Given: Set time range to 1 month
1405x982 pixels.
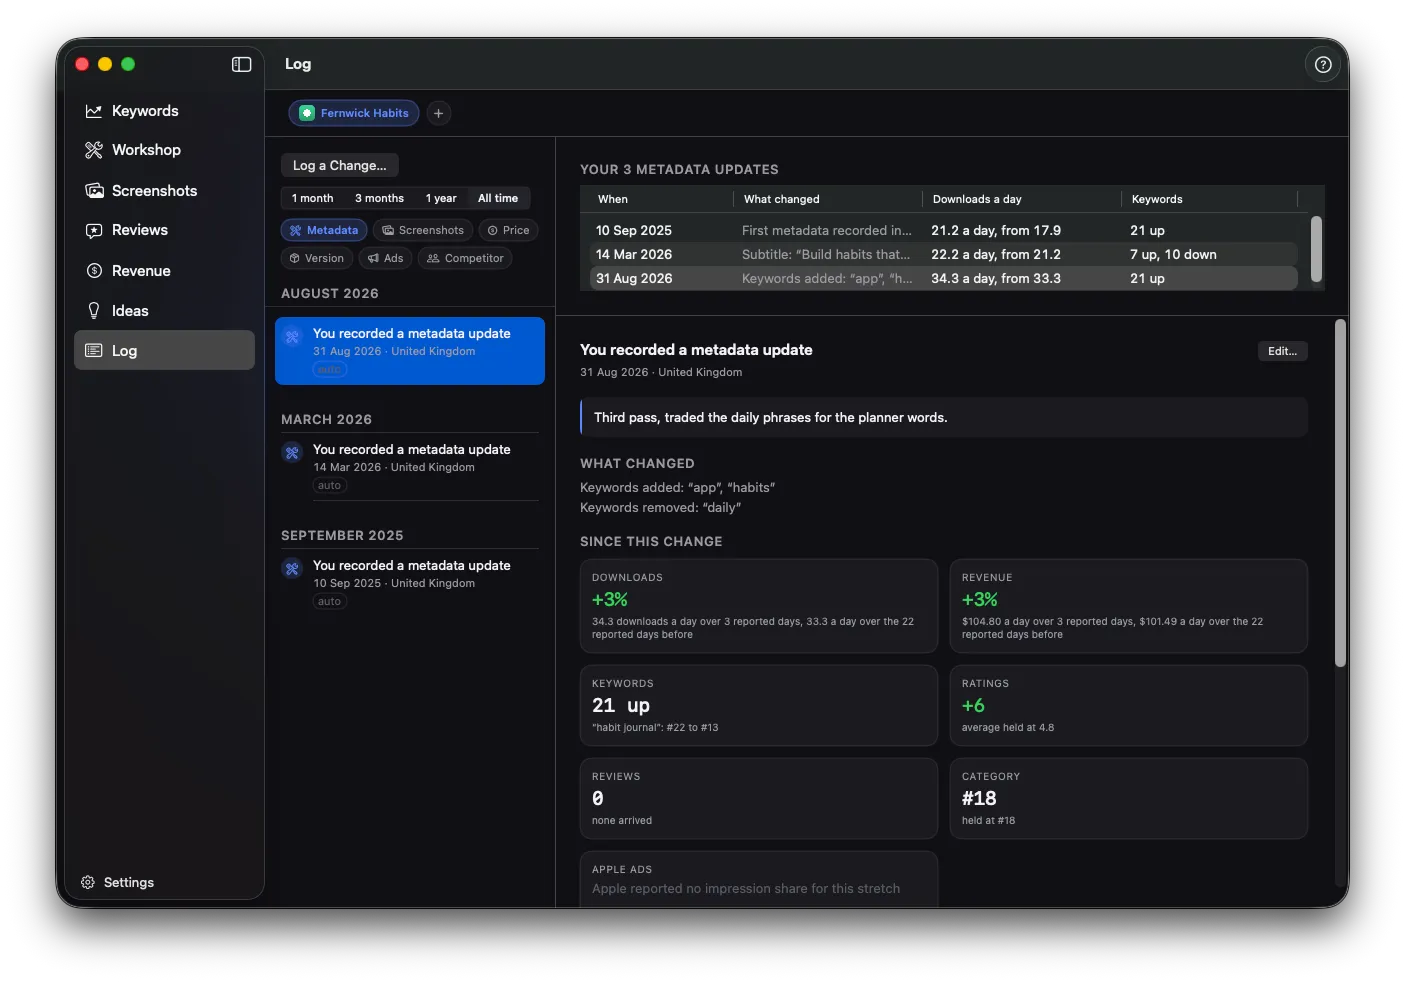Looking at the screenshot, I should pos(312,198).
